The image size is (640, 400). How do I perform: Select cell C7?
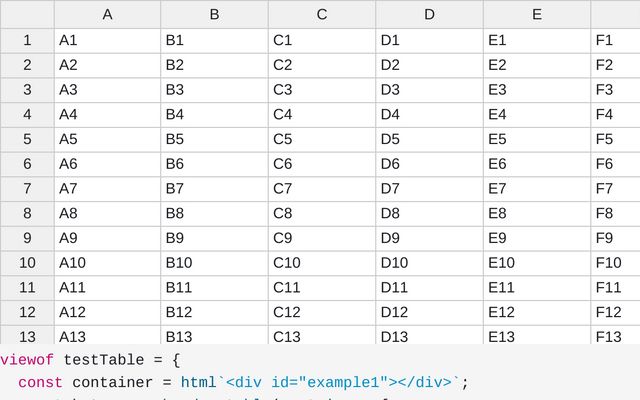(322, 189)
